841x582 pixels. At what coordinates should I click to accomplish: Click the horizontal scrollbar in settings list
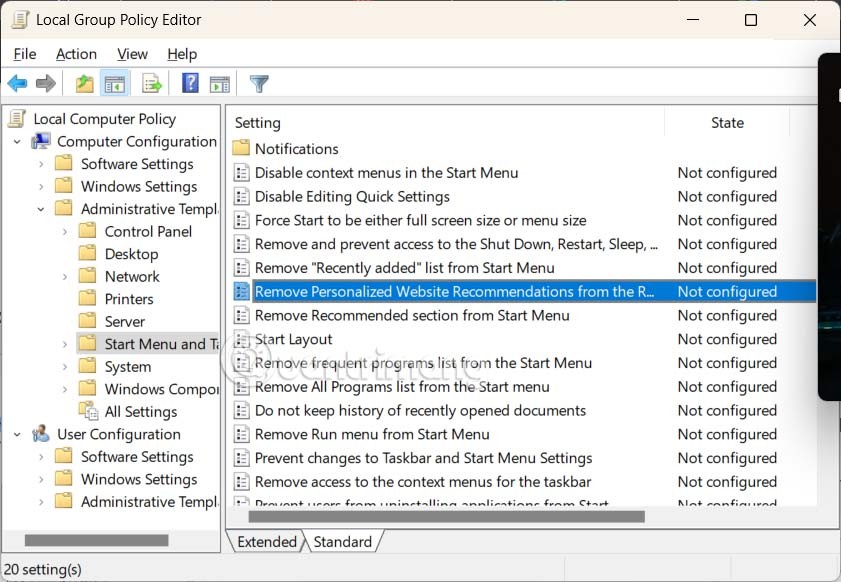pyautogui.click(x=446, y=517)
